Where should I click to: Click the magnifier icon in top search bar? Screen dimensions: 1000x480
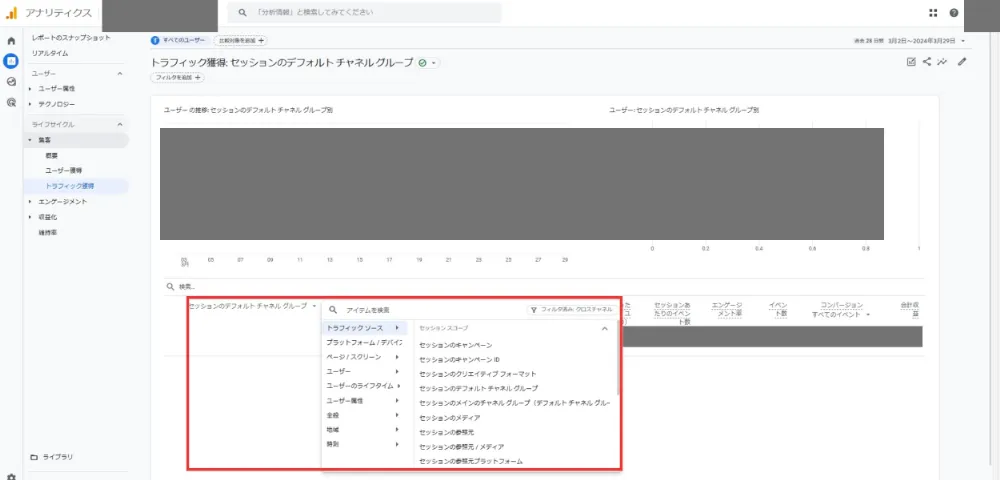click(242, 12)
